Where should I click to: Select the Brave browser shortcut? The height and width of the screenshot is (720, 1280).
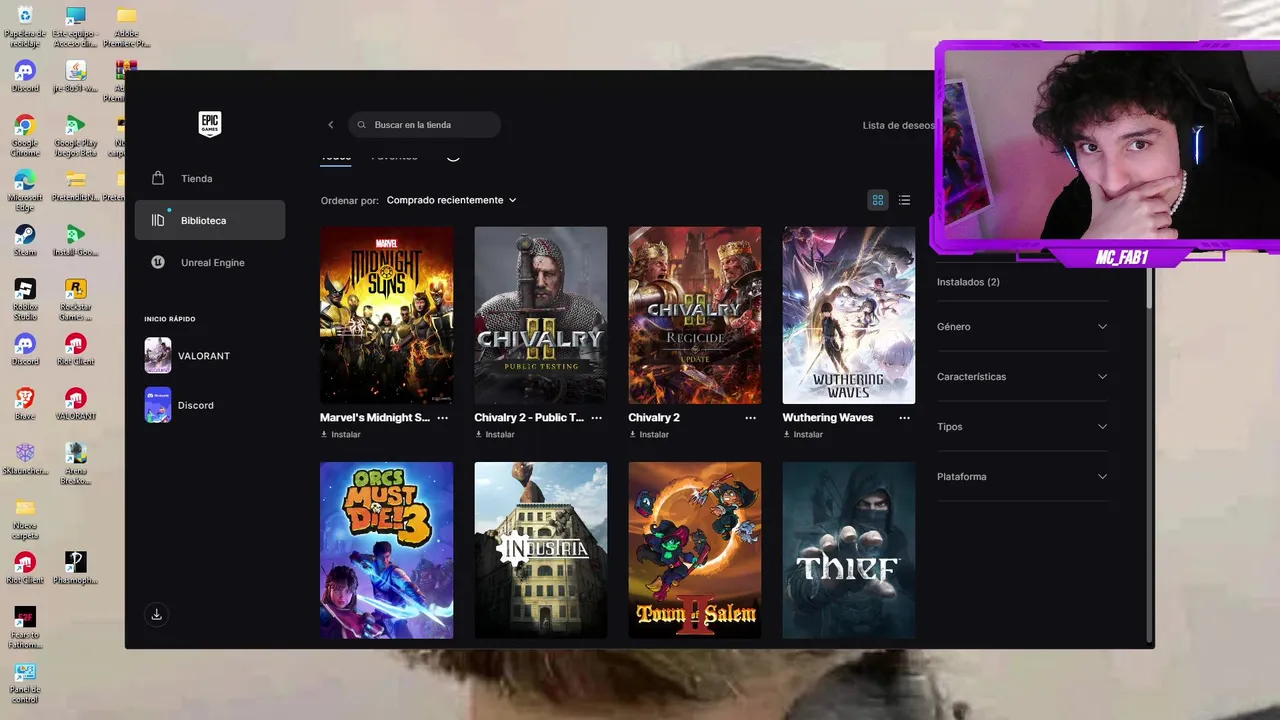(x=25, y=404)
